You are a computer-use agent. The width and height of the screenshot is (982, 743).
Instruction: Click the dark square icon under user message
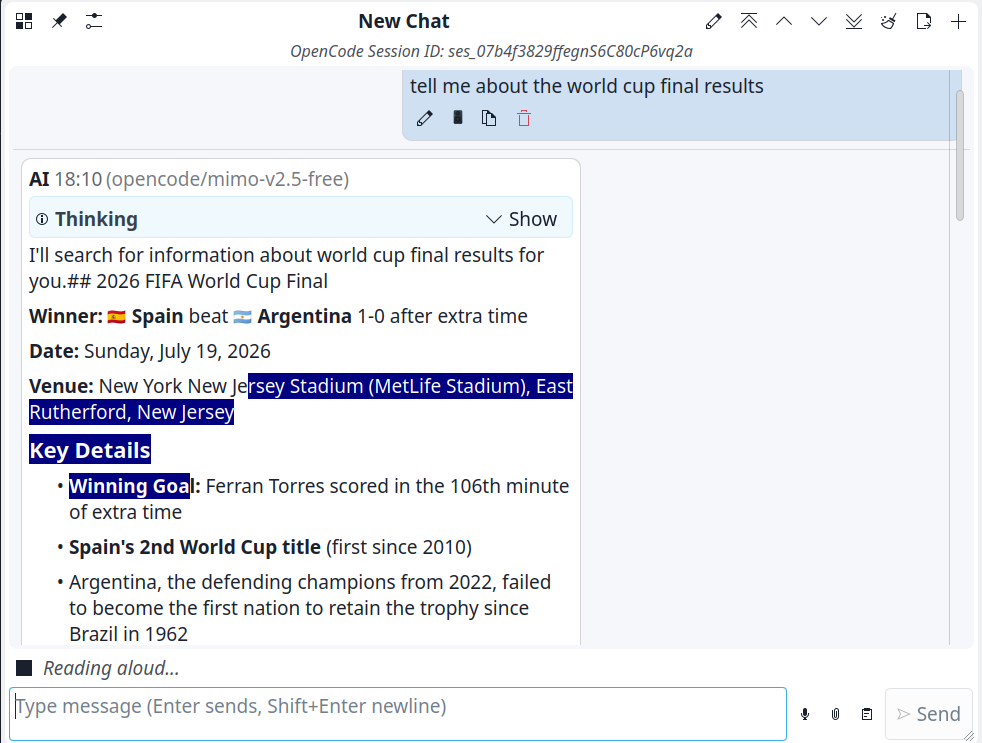(x=458, y=118)
